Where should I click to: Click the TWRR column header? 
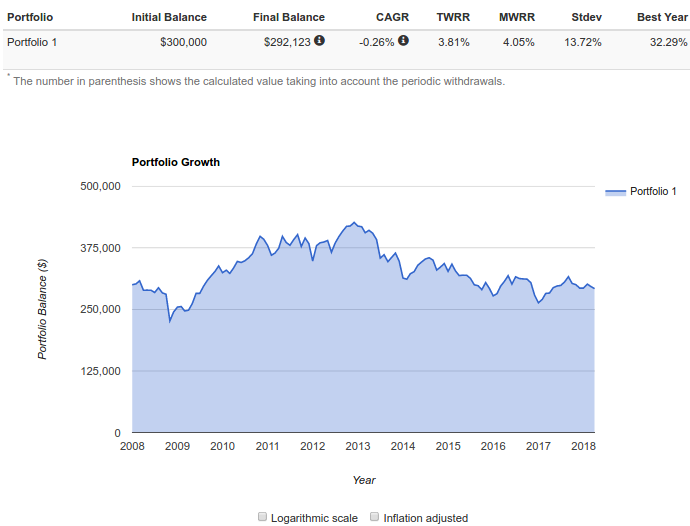coord(453,17)
